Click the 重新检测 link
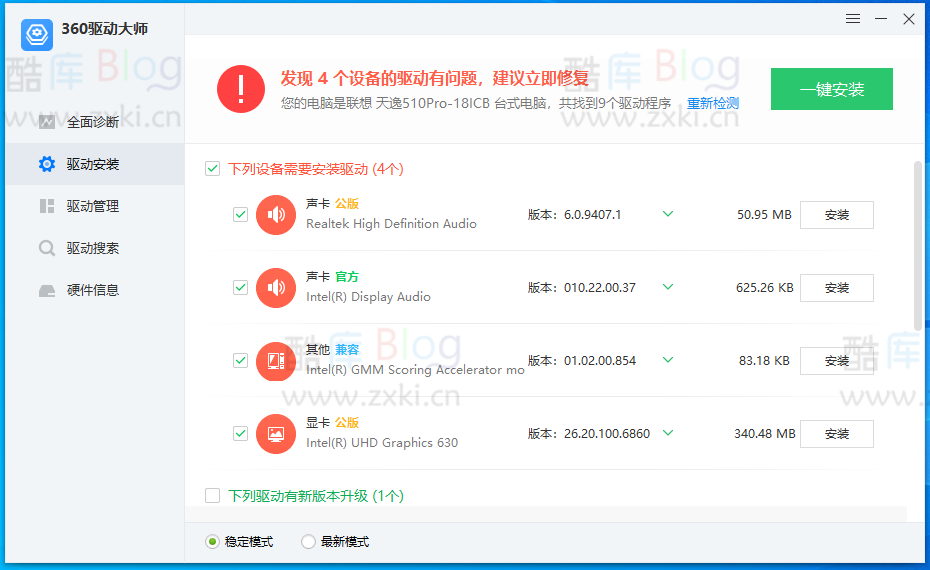This screenshot has height=570, width=930. click(x=713, y=103)
